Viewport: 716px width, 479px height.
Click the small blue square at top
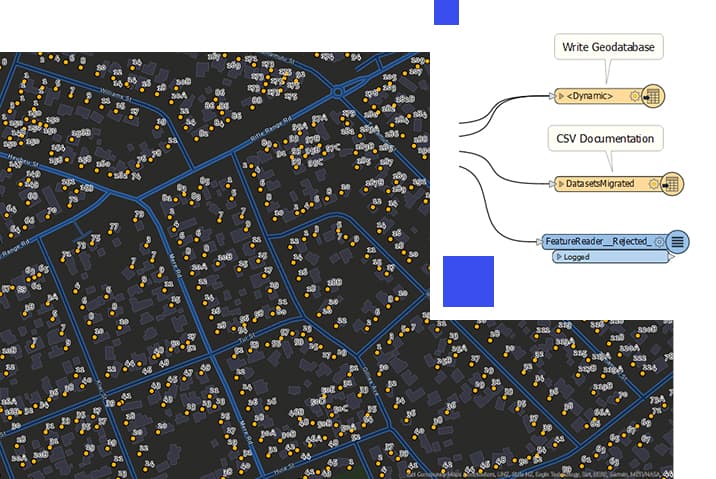(x=446, y=12)
